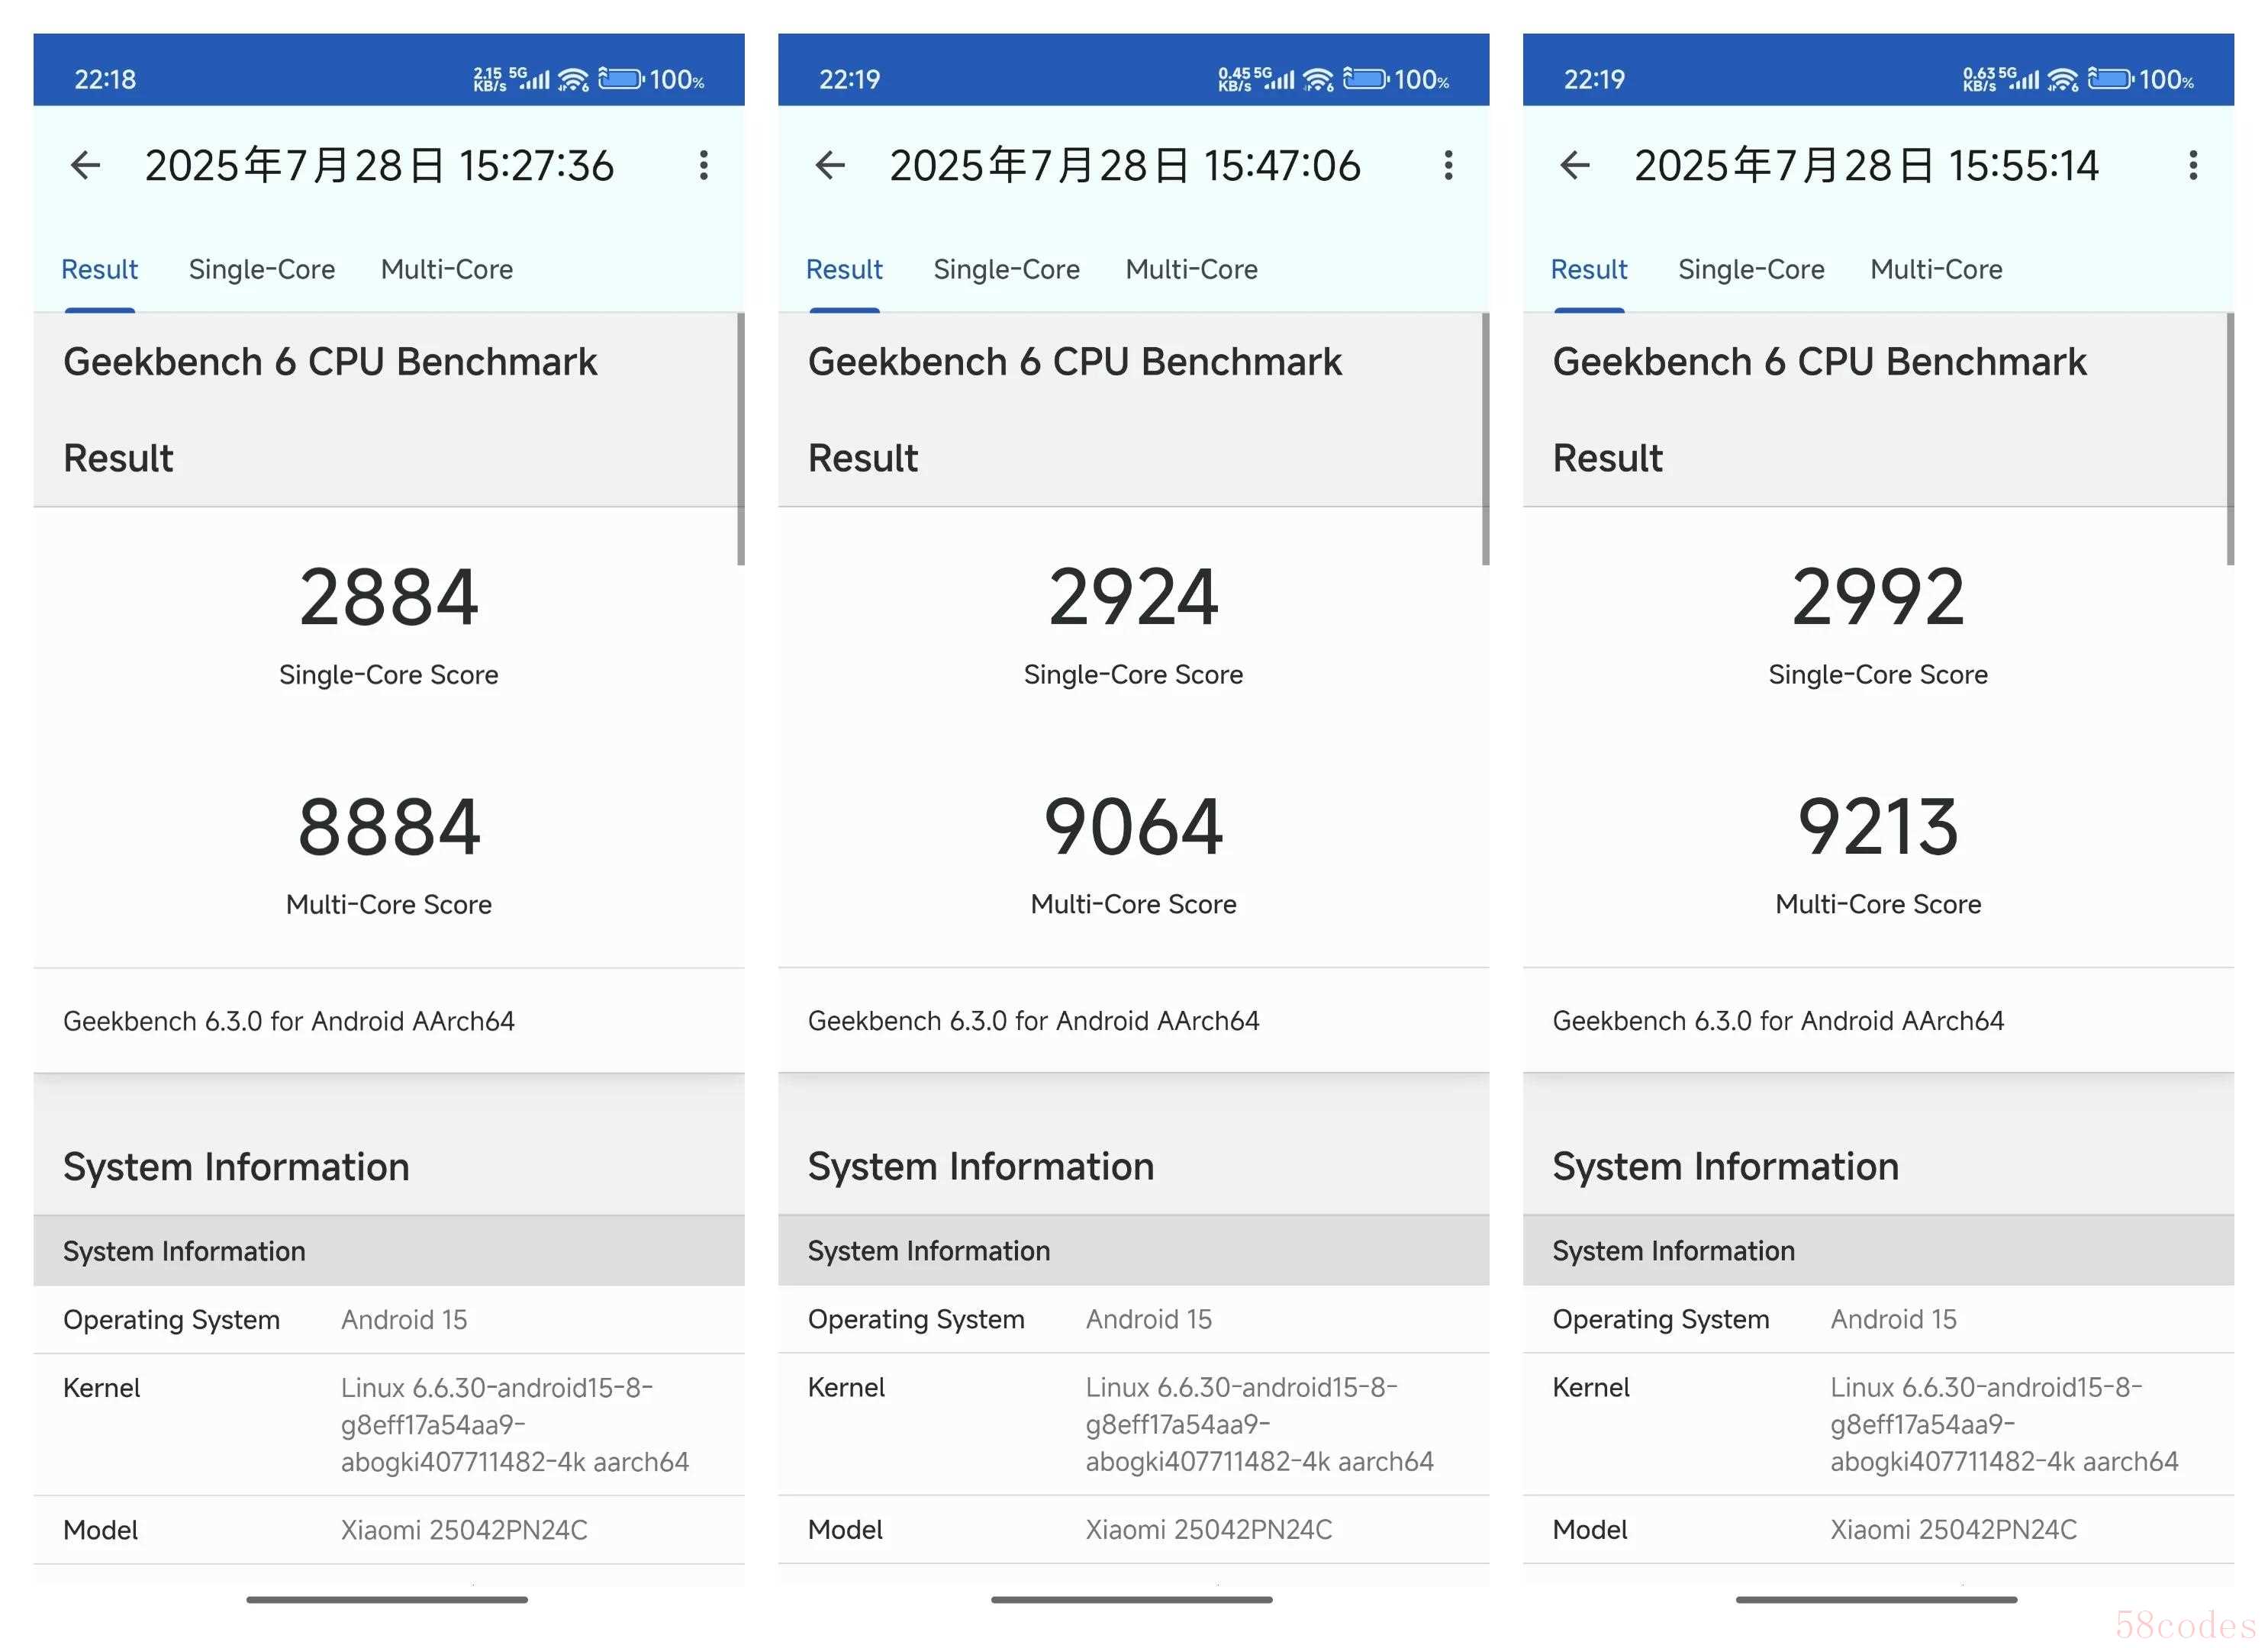Tap Wi-Fi icon beside 0.63 KB/s indicator
This screenshot has height=1648, width=2268.
tap(2064, 79)
